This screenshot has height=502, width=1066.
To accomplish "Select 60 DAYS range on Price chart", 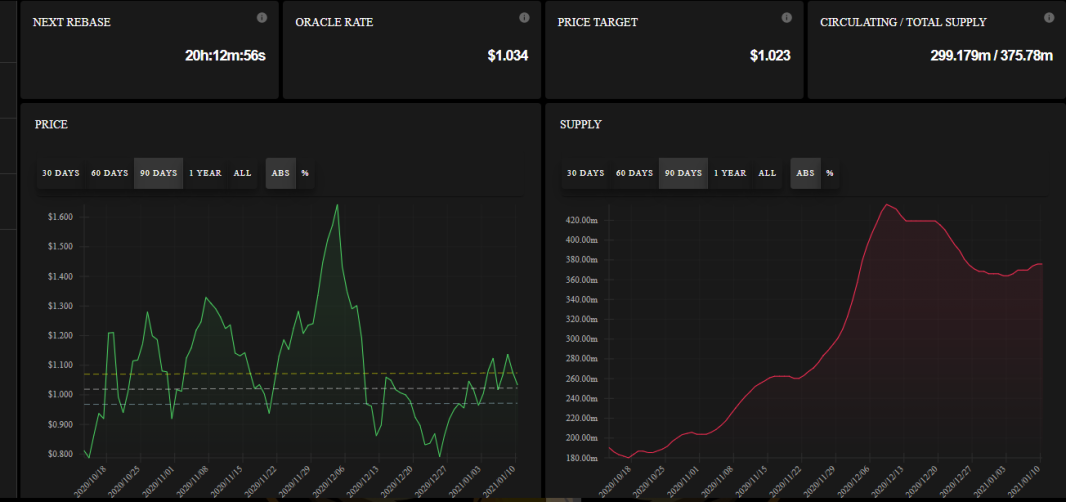I will tap(109, 173).
